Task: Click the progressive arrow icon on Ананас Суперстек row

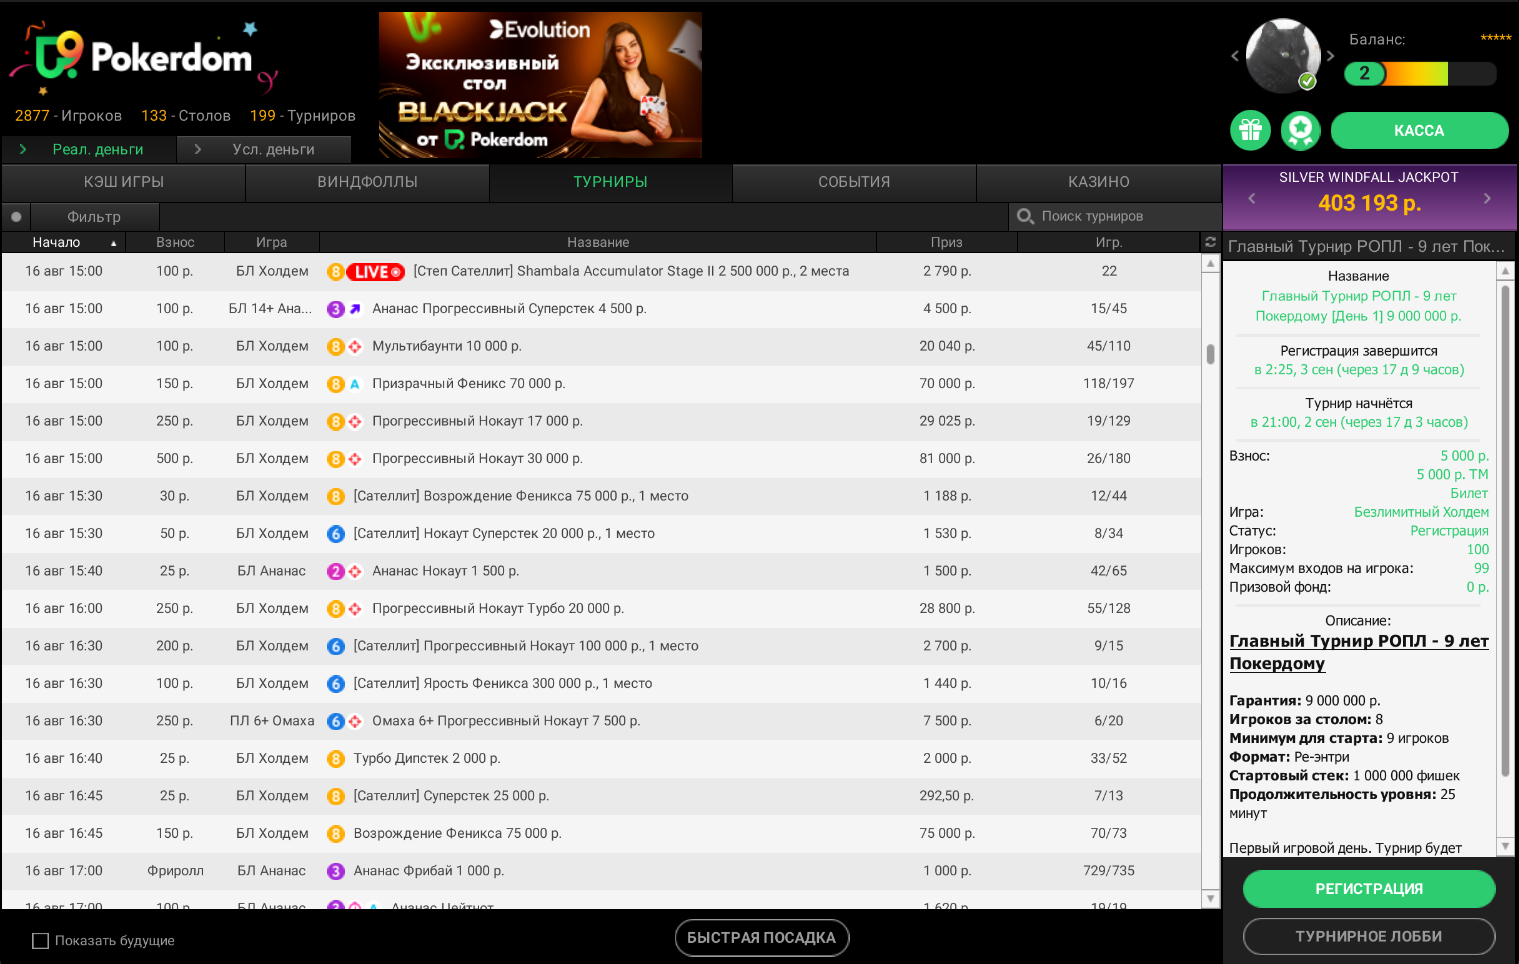Action: coord(355,309)
